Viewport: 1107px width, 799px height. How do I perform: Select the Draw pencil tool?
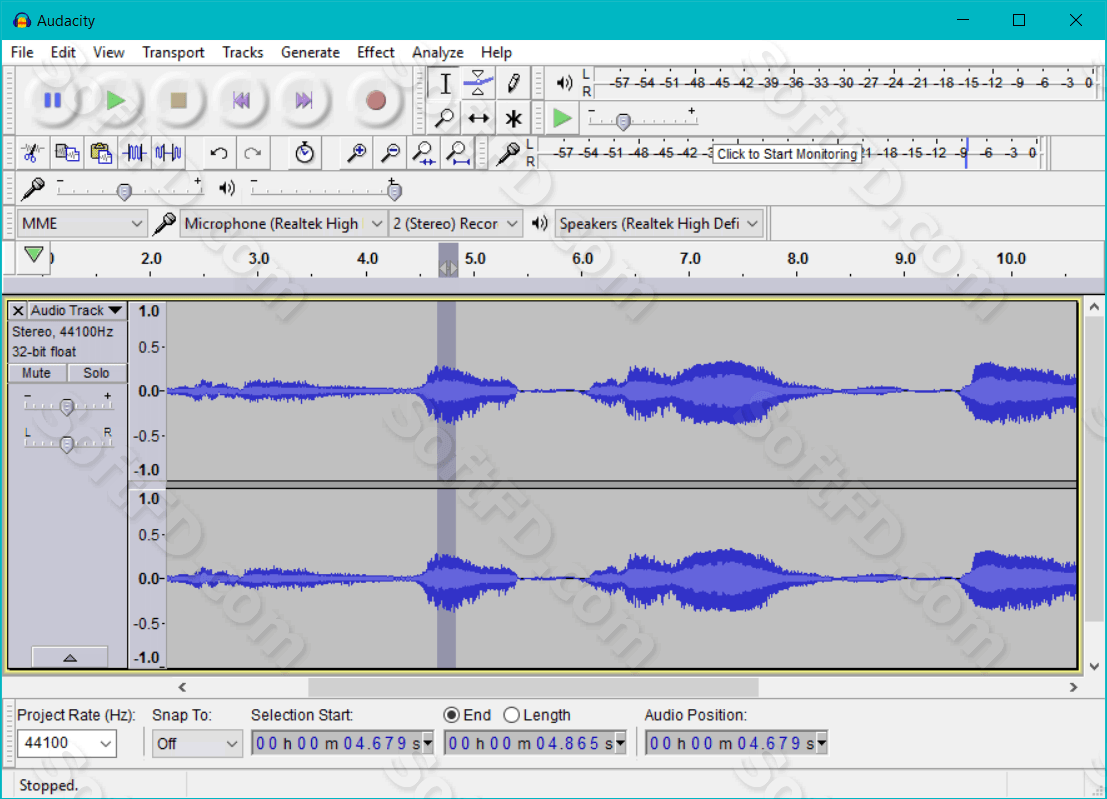pos(513,83)
